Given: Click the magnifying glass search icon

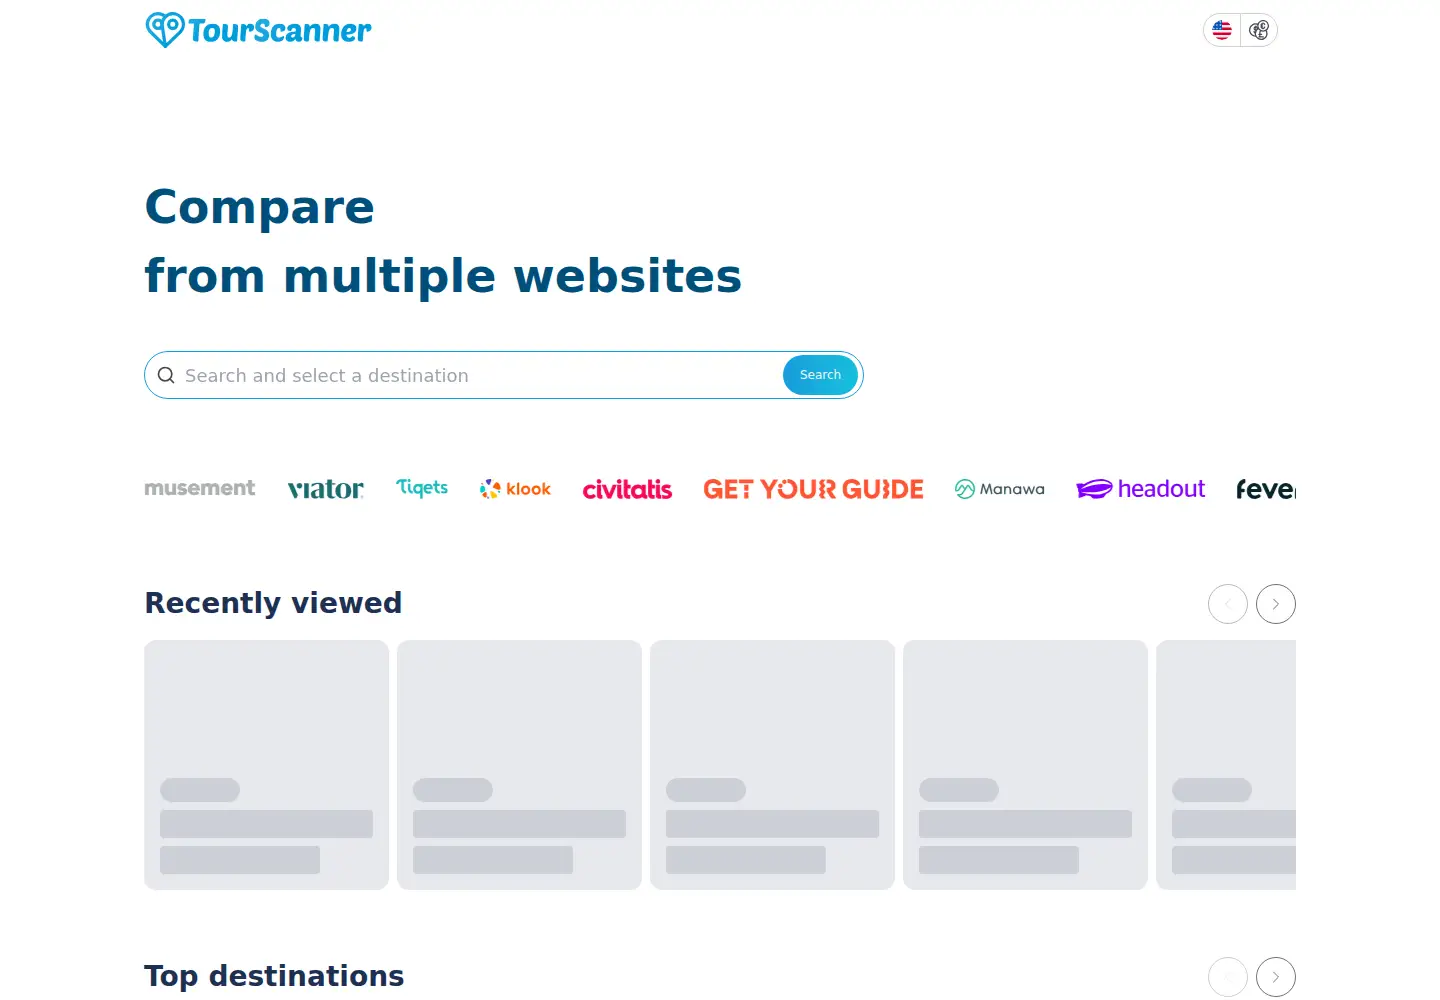Looking at the screenshot, I should (166, 375).
